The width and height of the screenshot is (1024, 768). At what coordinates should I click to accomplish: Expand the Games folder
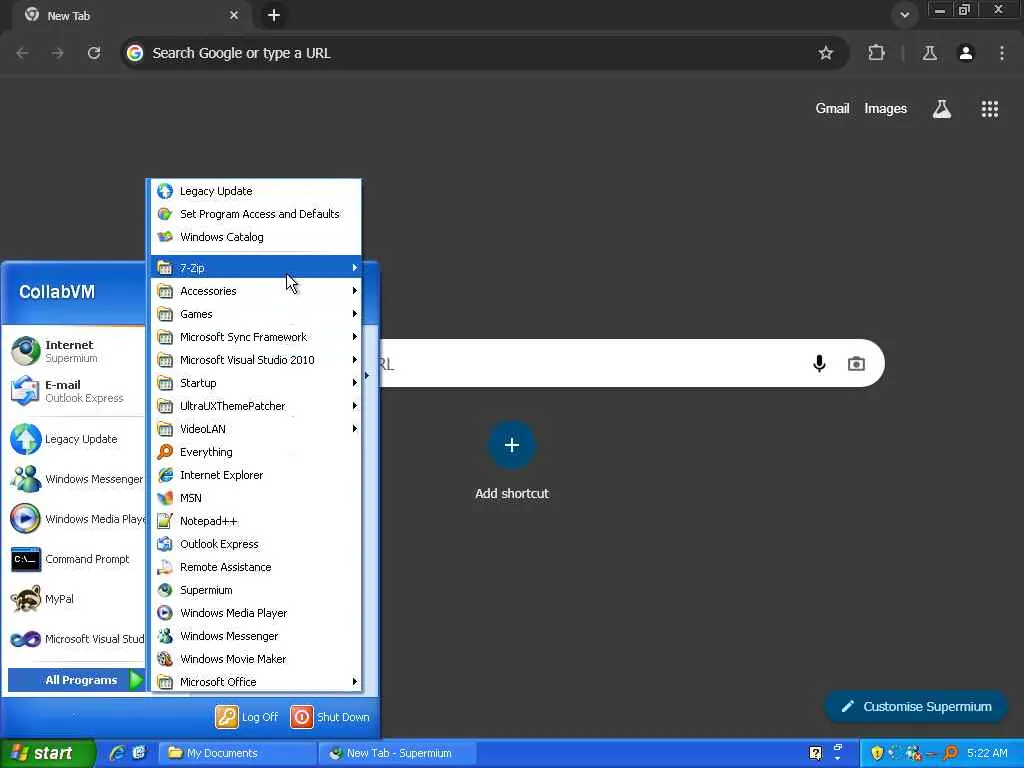tap(256, 313)
